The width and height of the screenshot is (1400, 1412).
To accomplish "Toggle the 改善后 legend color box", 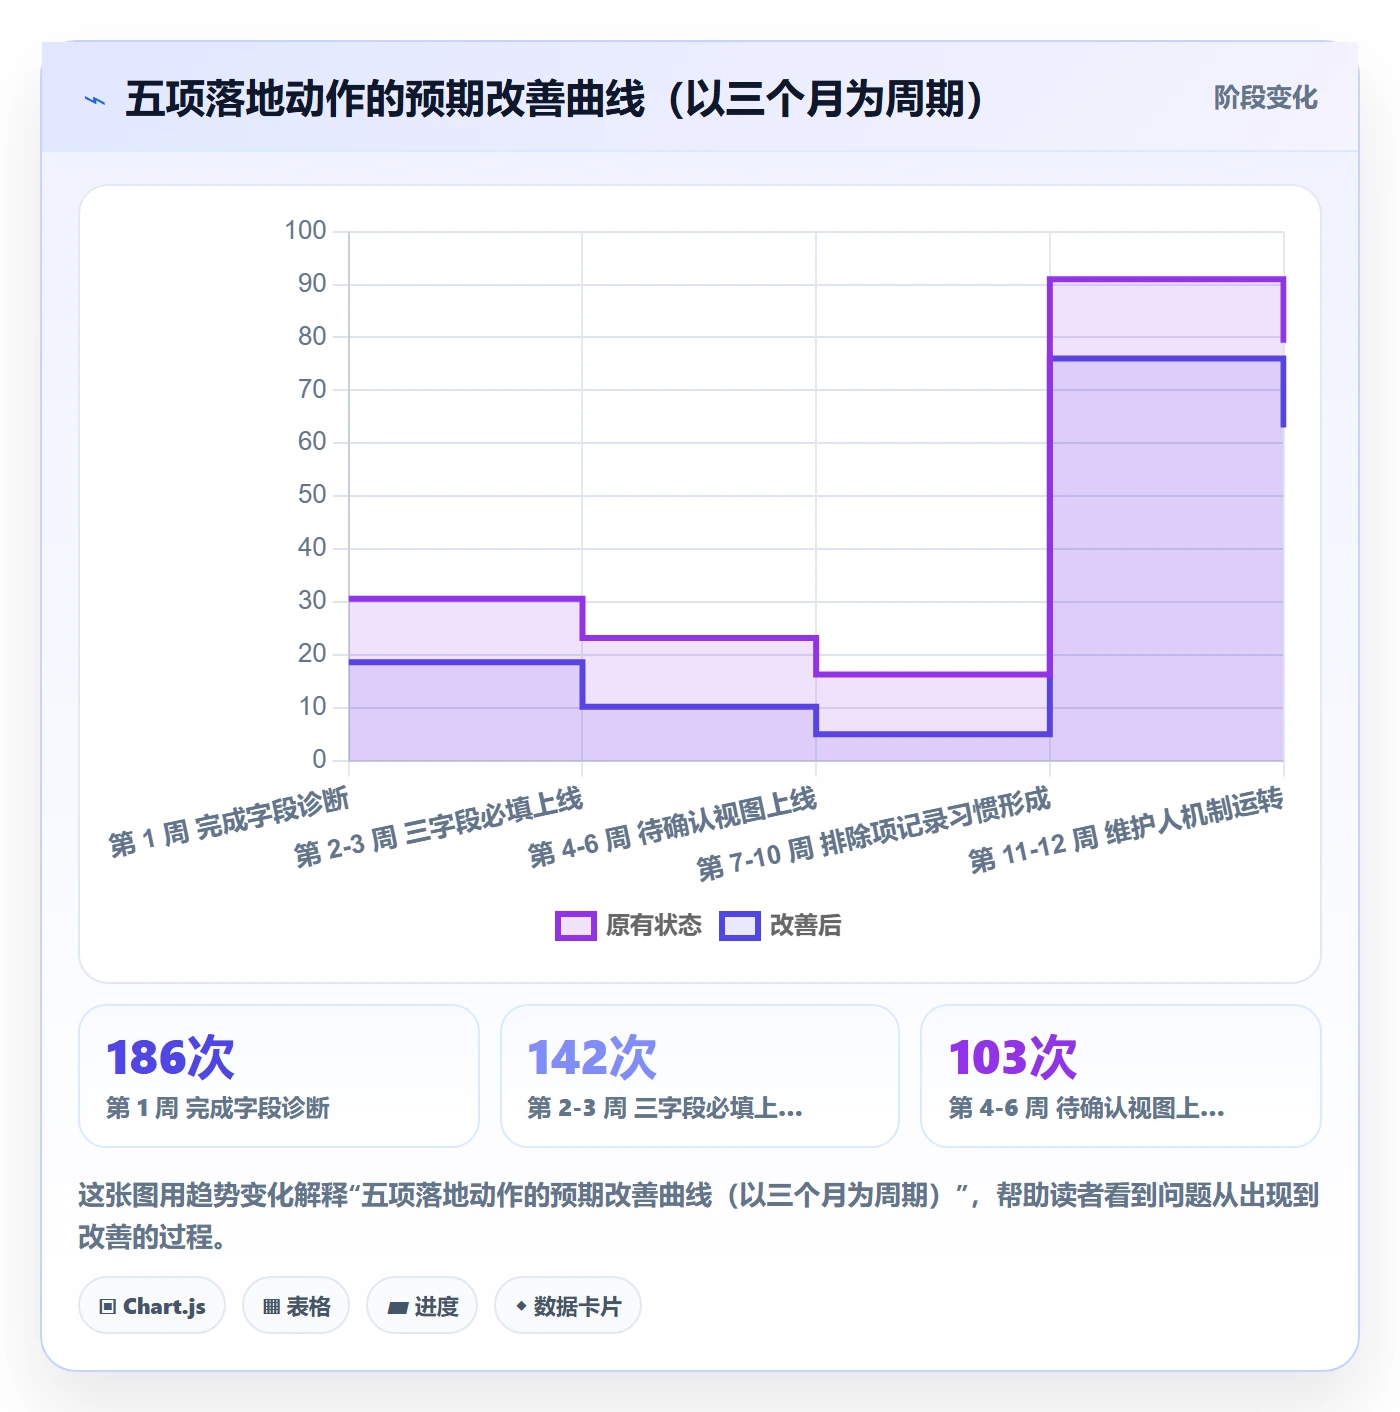I will coord(740,926).
